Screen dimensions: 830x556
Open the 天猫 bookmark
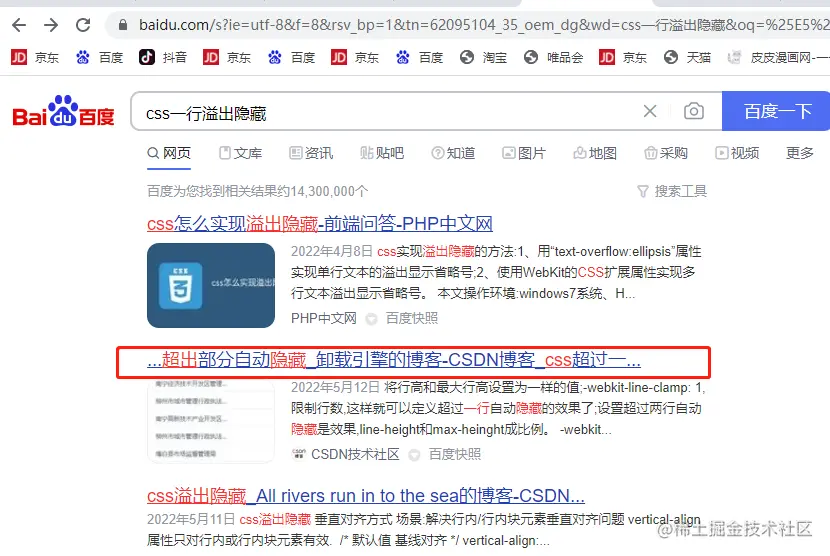[687, 57]
